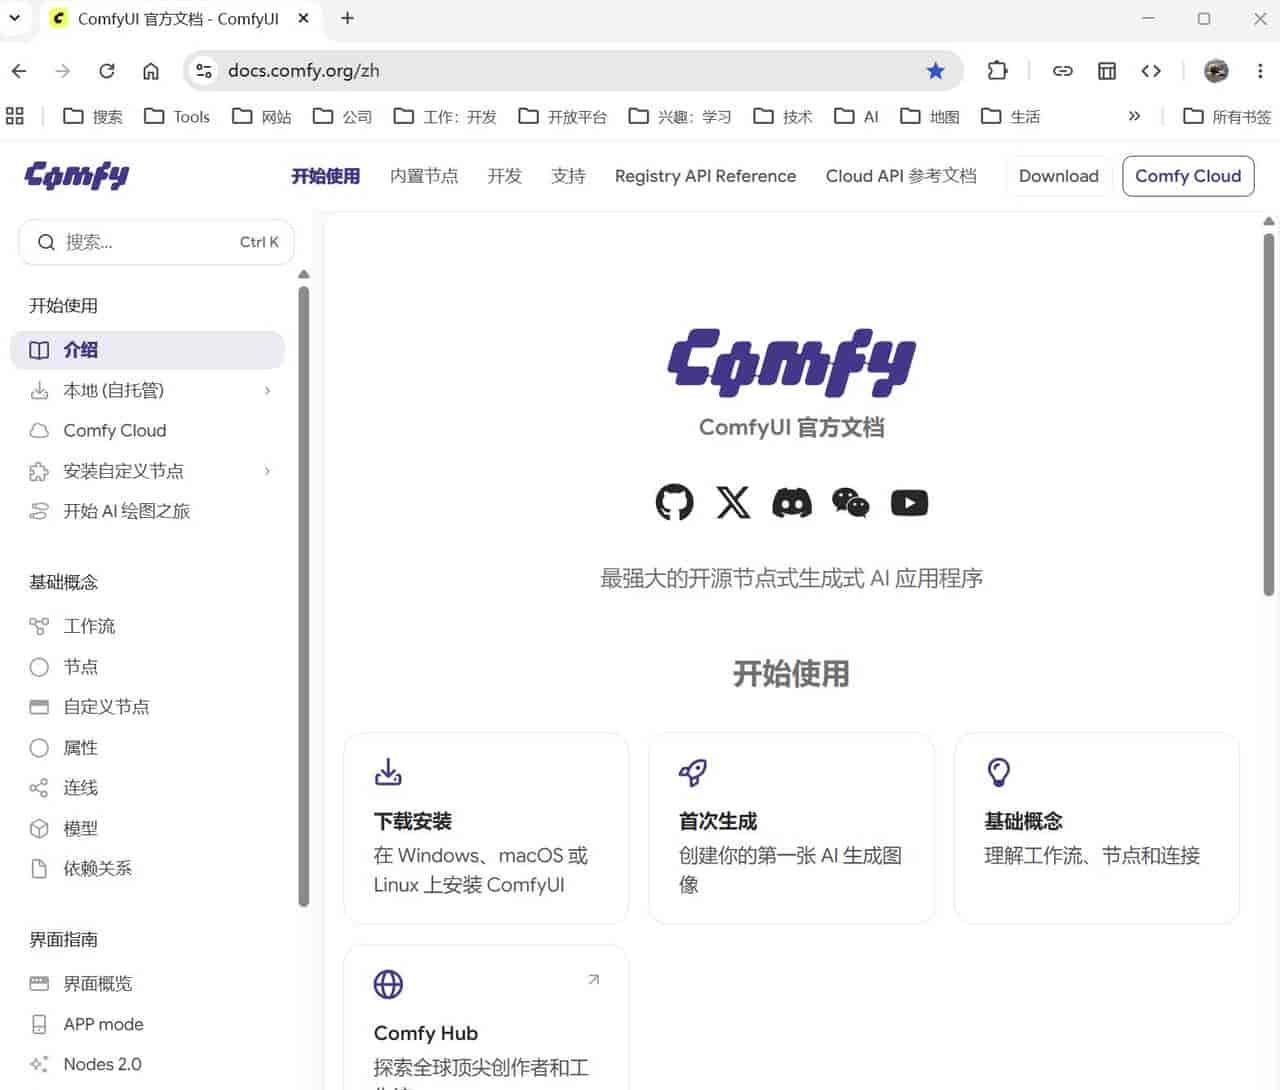Screen dimensions: 1280x1090
Task: Click the Download button
Action: [x=1058, y=176]
